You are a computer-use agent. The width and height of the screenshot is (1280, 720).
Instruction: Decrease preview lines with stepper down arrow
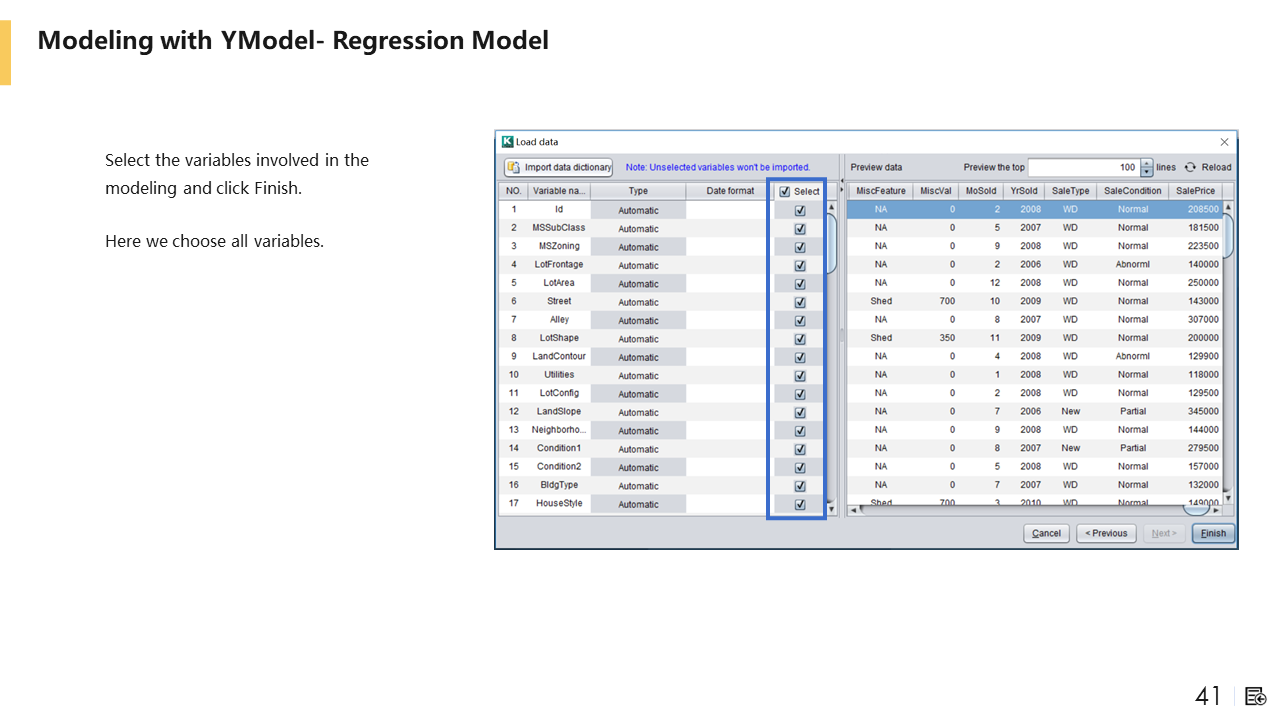click(1146, 173)
